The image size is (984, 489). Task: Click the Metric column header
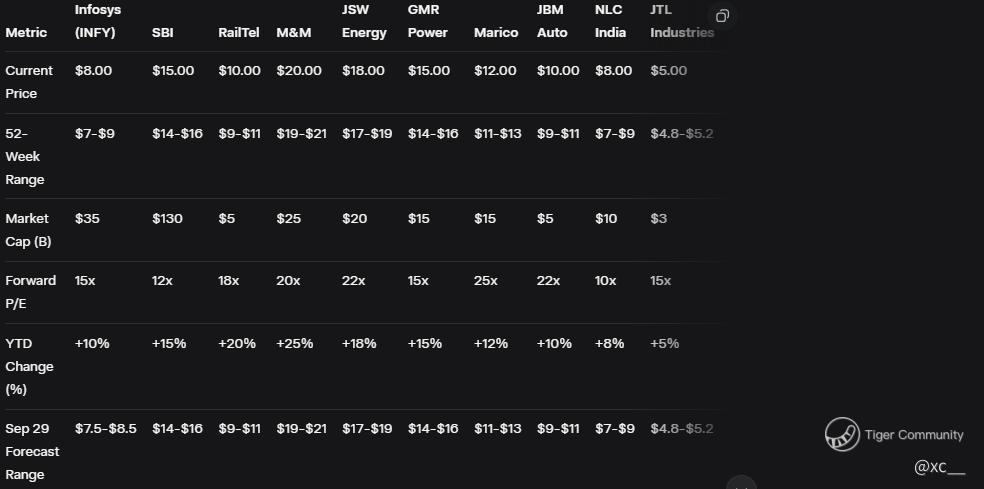[26, 33]
